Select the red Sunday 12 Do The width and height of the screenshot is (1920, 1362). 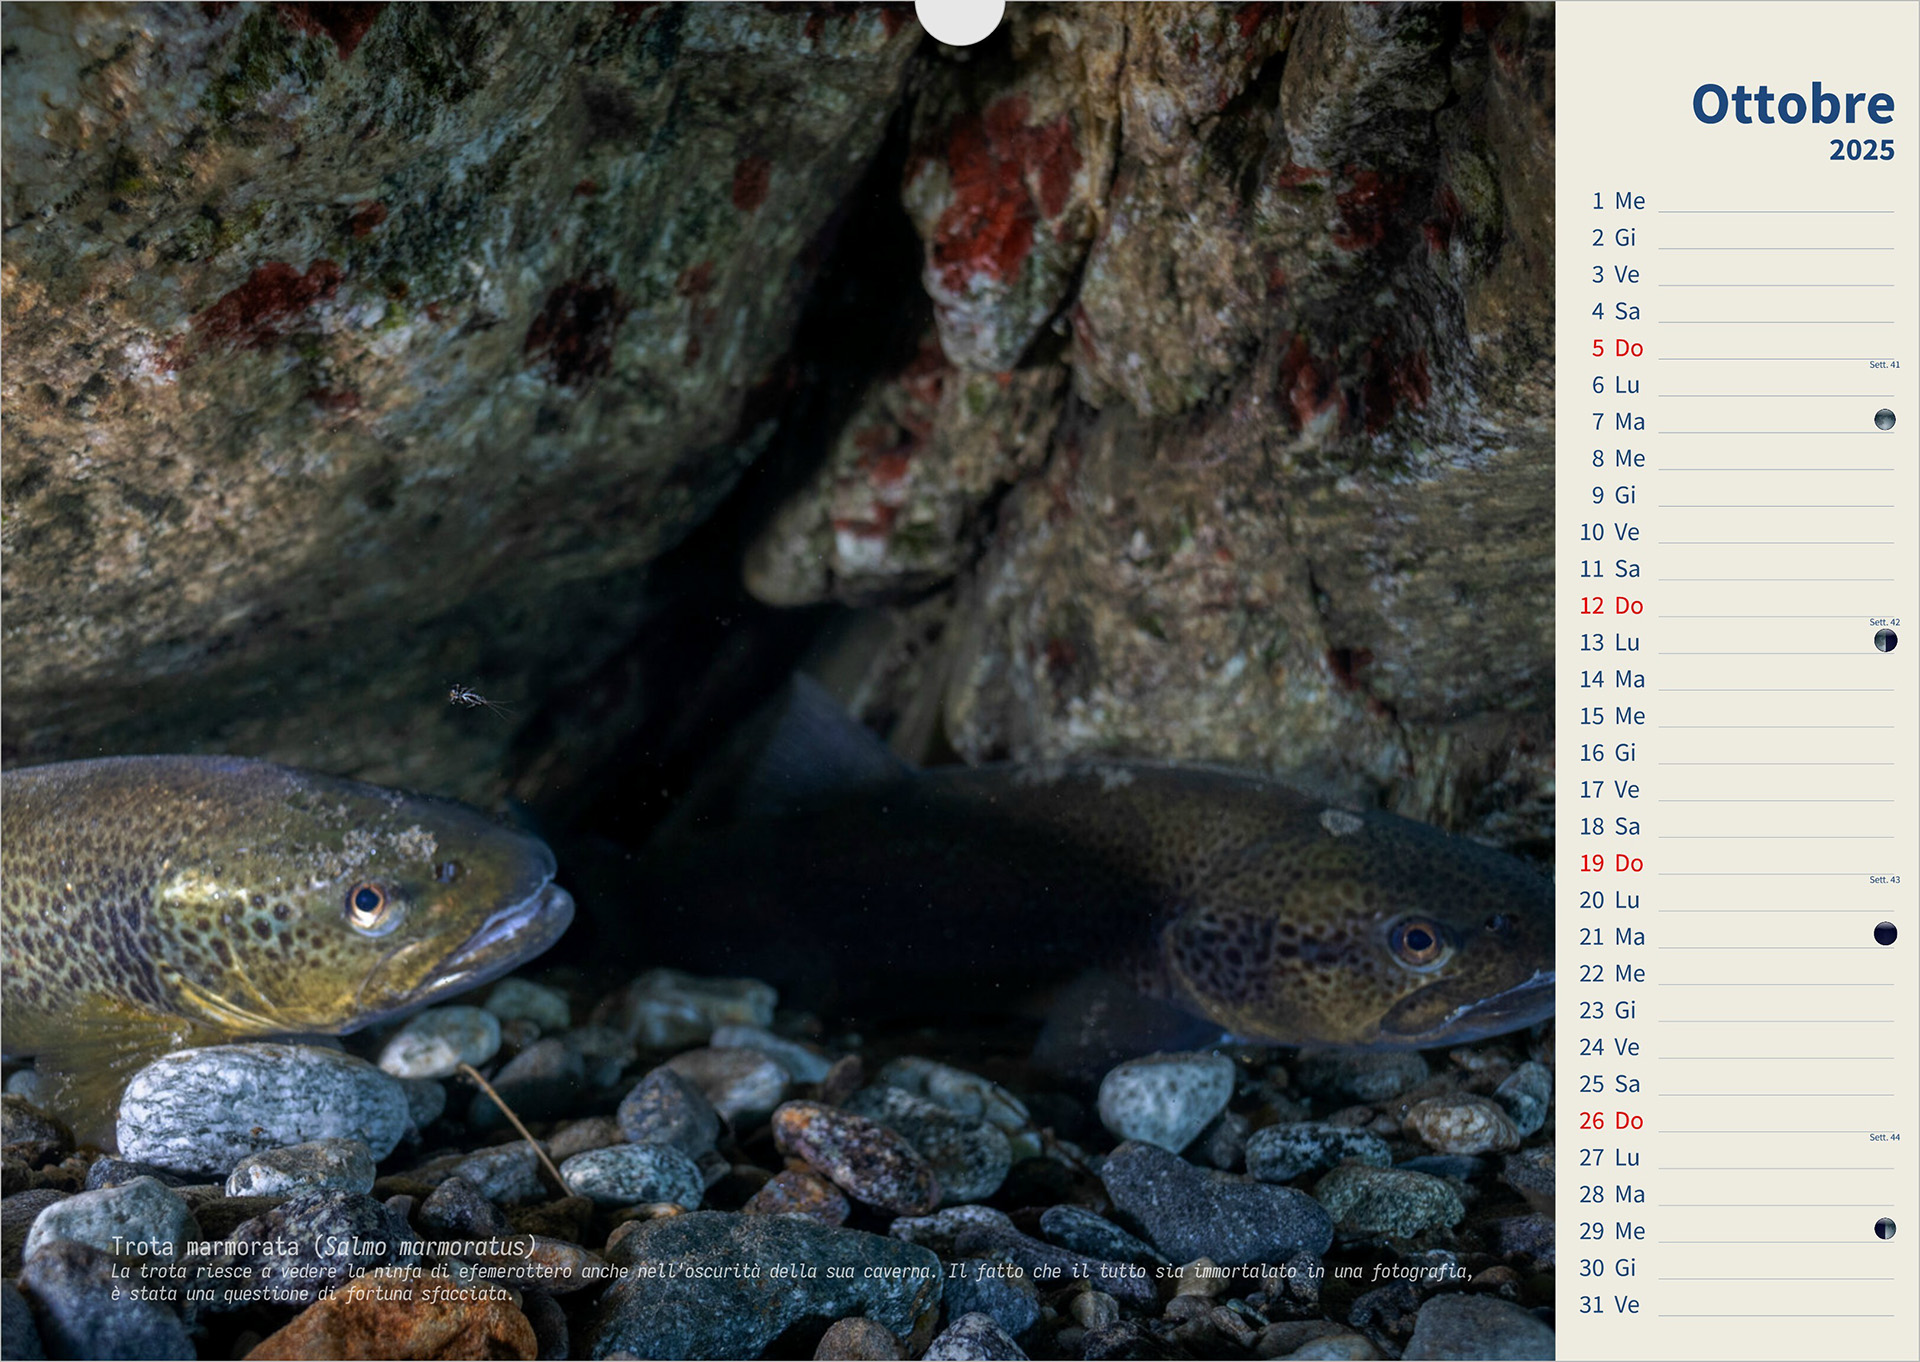pos(1737,606)
